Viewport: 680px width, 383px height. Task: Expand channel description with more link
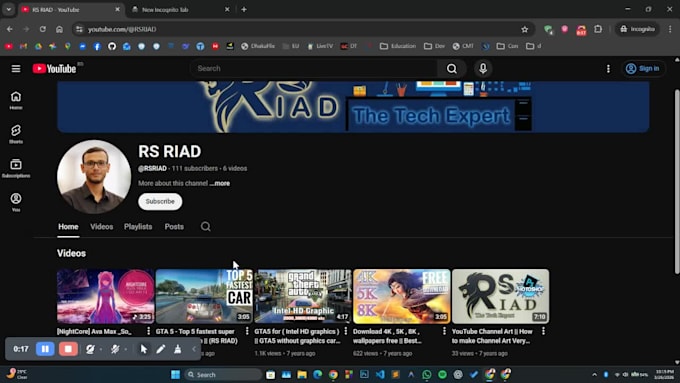click(220, 183)
